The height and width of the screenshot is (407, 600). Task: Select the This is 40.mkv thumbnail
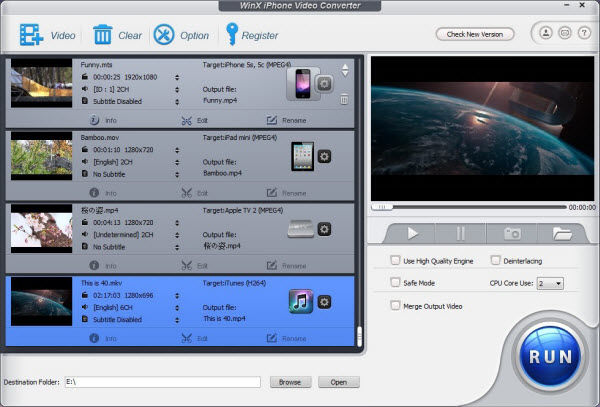pyautogui.click(x=41, y=301)
